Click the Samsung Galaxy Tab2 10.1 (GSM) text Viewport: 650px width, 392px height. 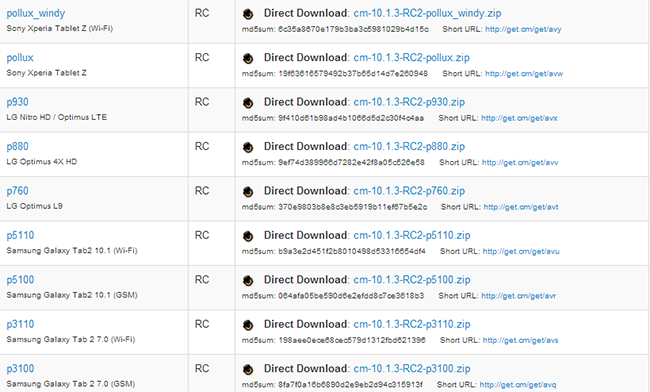click(x=72, y=295)
